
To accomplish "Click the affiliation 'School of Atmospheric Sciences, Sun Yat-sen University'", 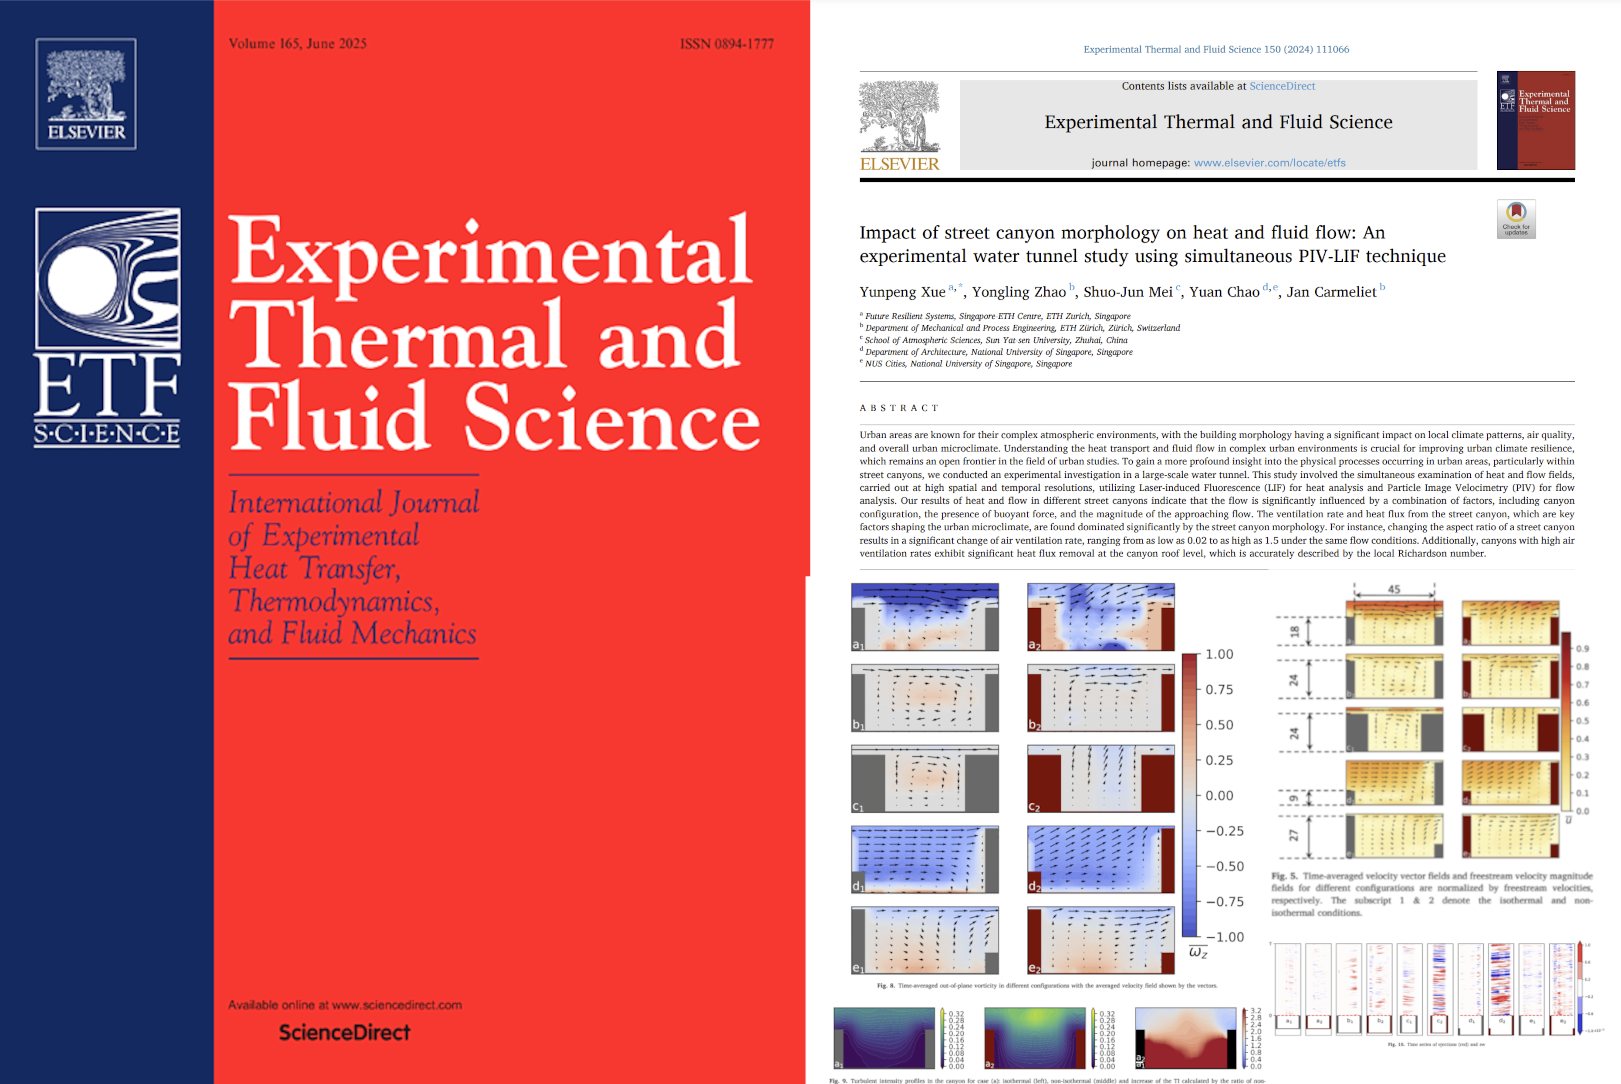I will tap(996, 340).
